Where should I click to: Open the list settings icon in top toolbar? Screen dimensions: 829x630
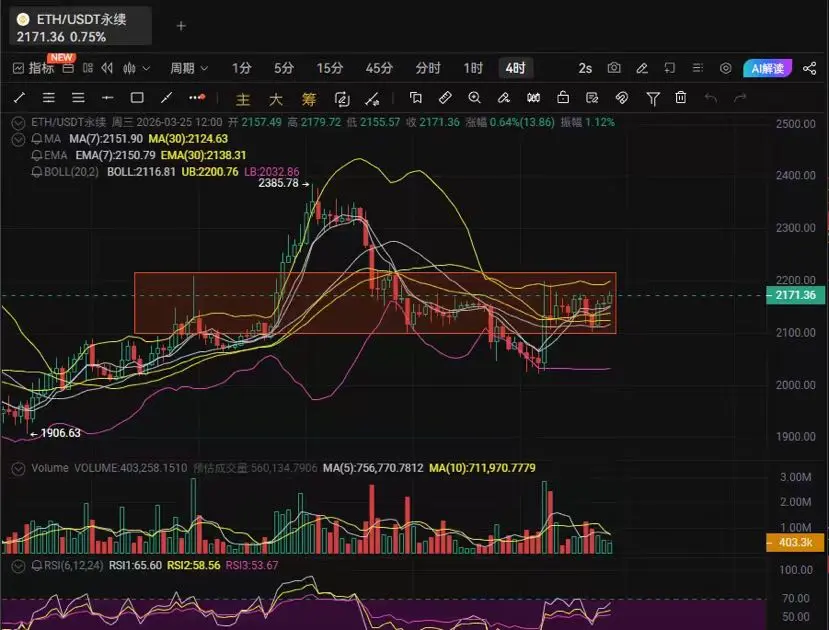tap(698, 68)
